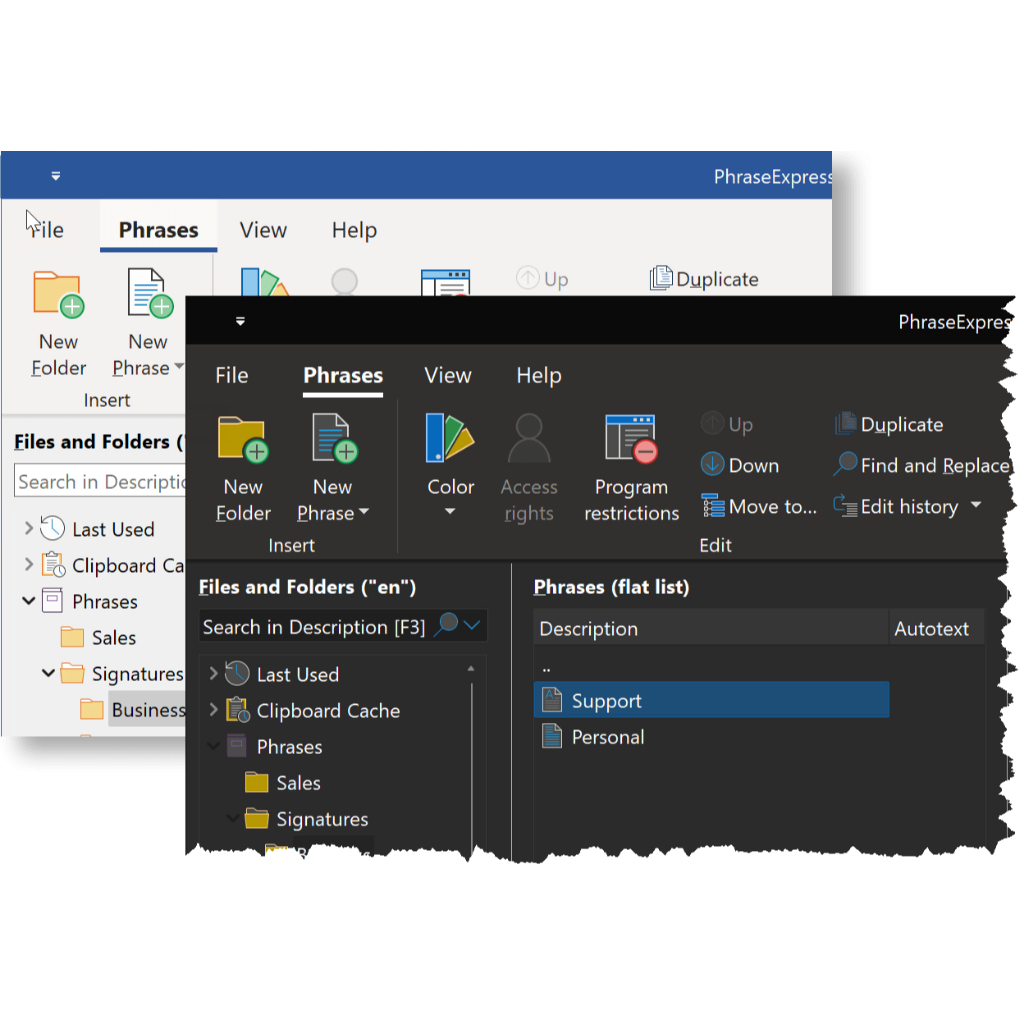Image resolution: width=1024 pixels, height=1024 pixels.
Task: Open File tab in dark window
Action: coord(232,376)
